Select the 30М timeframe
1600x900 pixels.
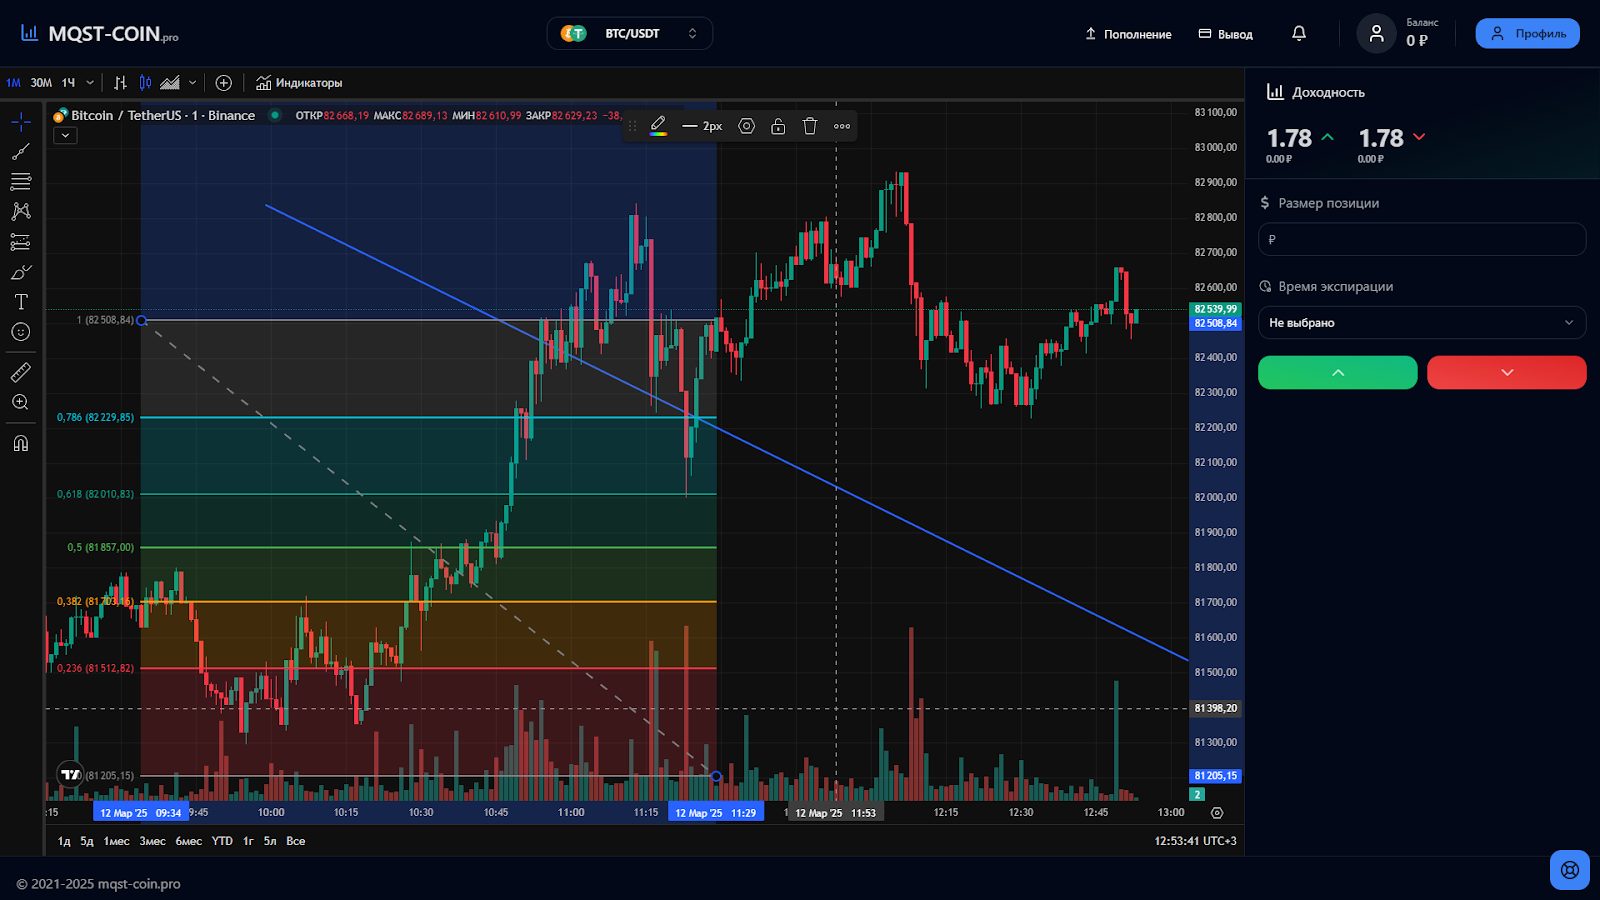click(41, 83)
